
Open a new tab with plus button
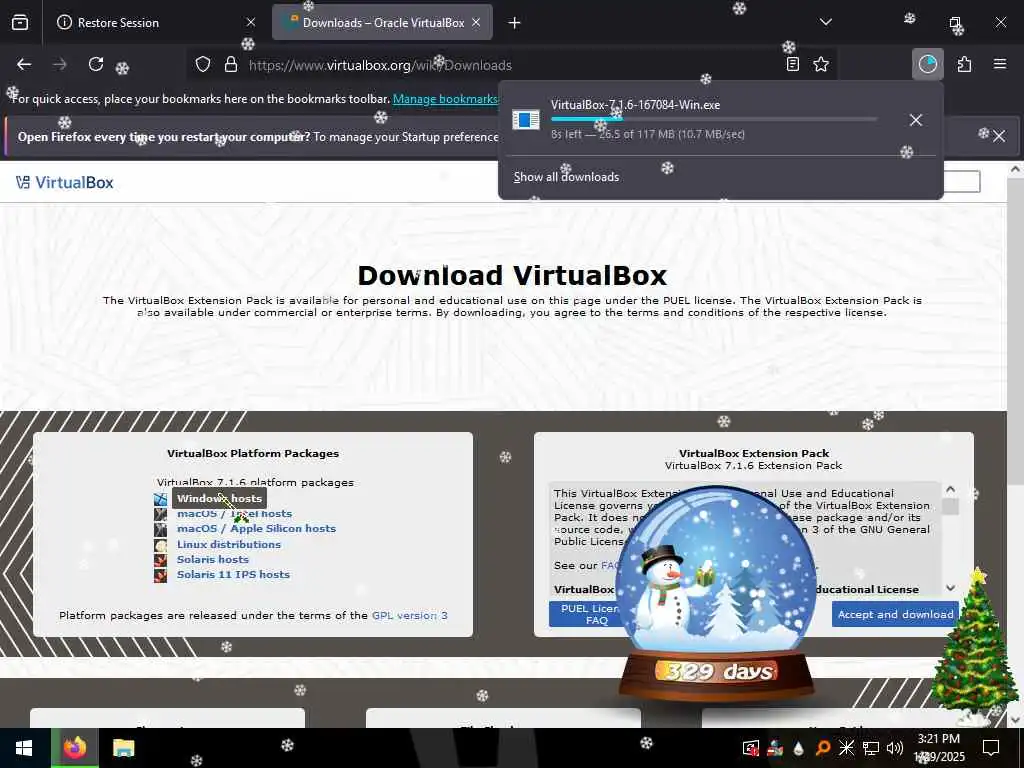(x=515, y=23)
